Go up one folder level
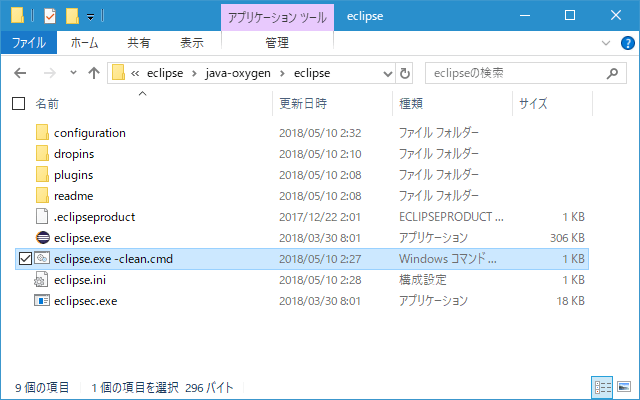Viewport: 640px width, 400px height. click(x=94, y=73)
